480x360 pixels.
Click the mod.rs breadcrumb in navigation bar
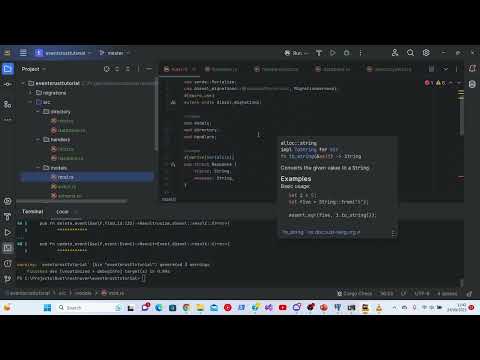(113, 293)
